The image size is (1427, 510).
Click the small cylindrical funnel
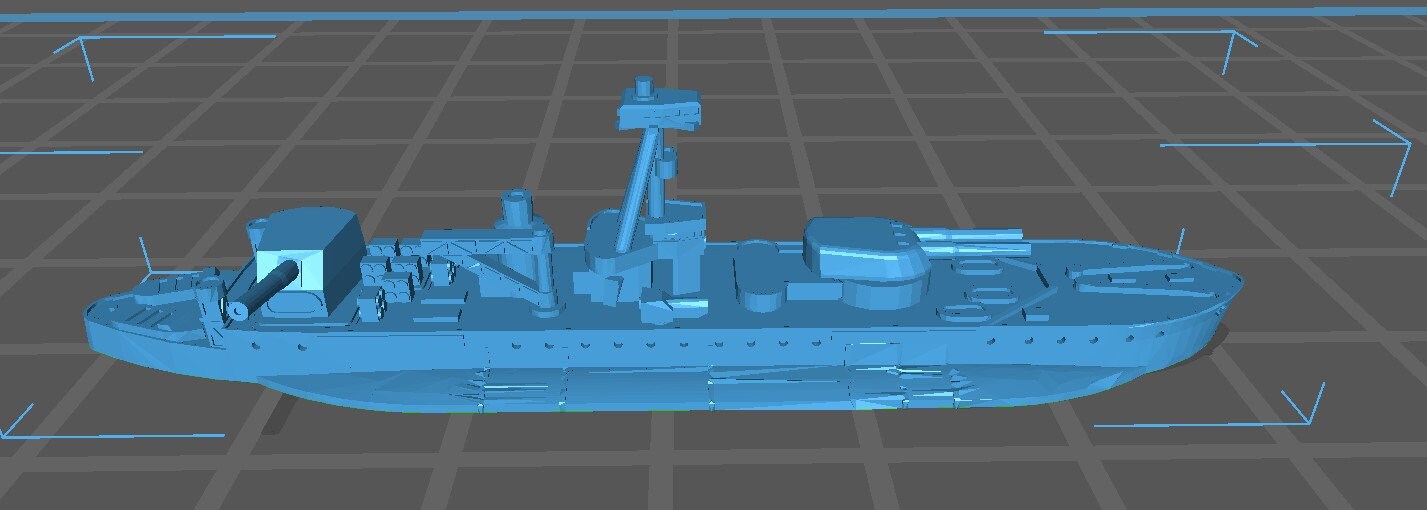(x=517, y=208)
